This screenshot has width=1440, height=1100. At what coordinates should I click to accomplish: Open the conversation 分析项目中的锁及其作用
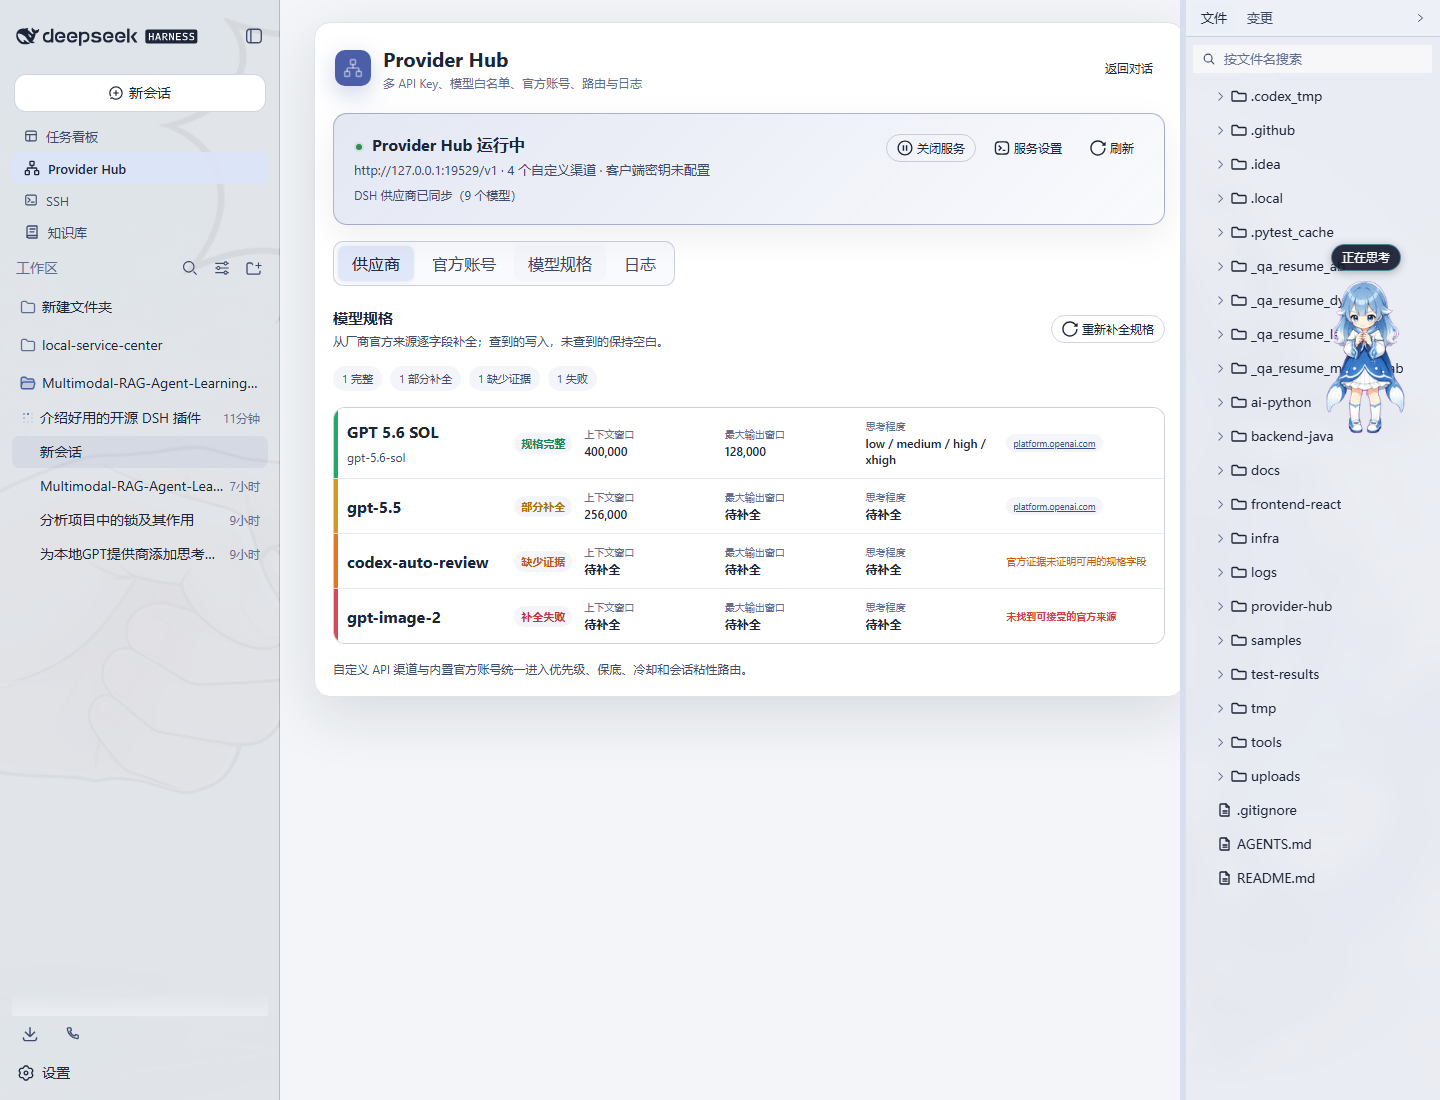(x=140, y=520)
